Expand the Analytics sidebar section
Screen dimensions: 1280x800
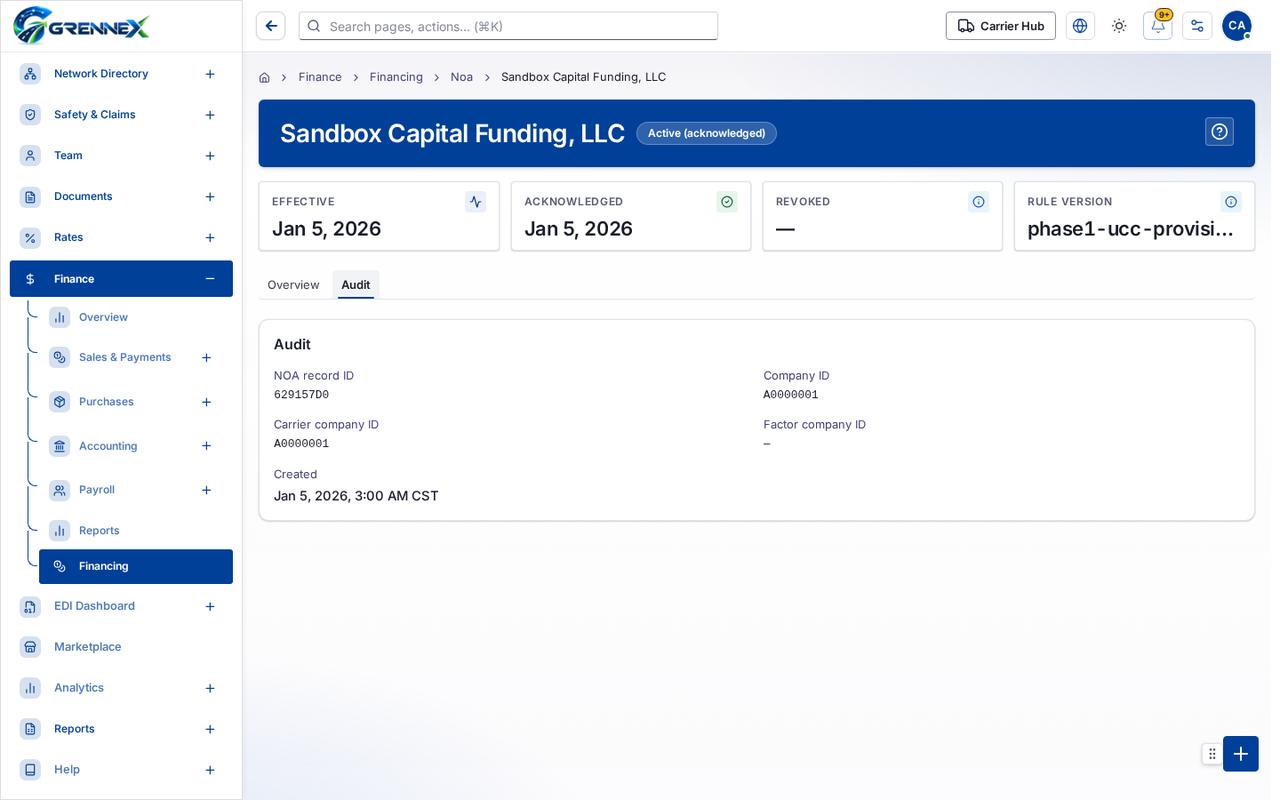click(x=210, y=688)
